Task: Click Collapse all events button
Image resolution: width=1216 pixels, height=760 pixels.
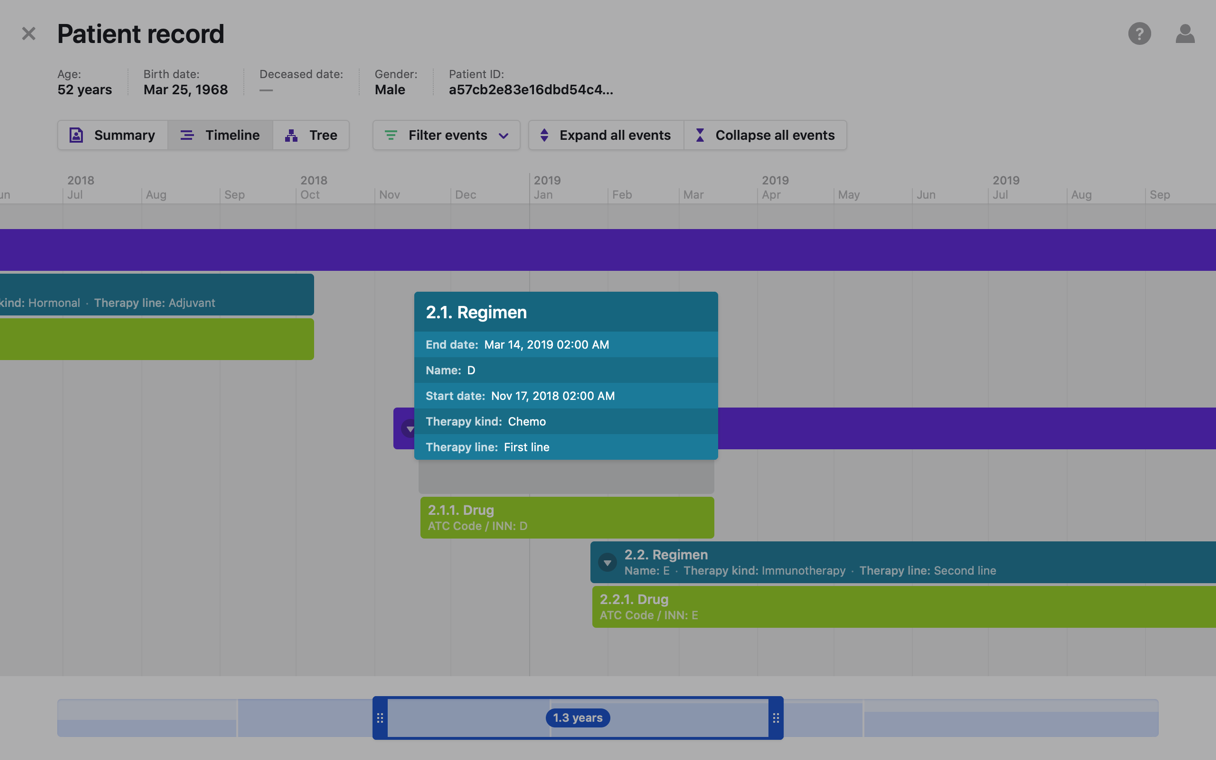Action: 765,135
